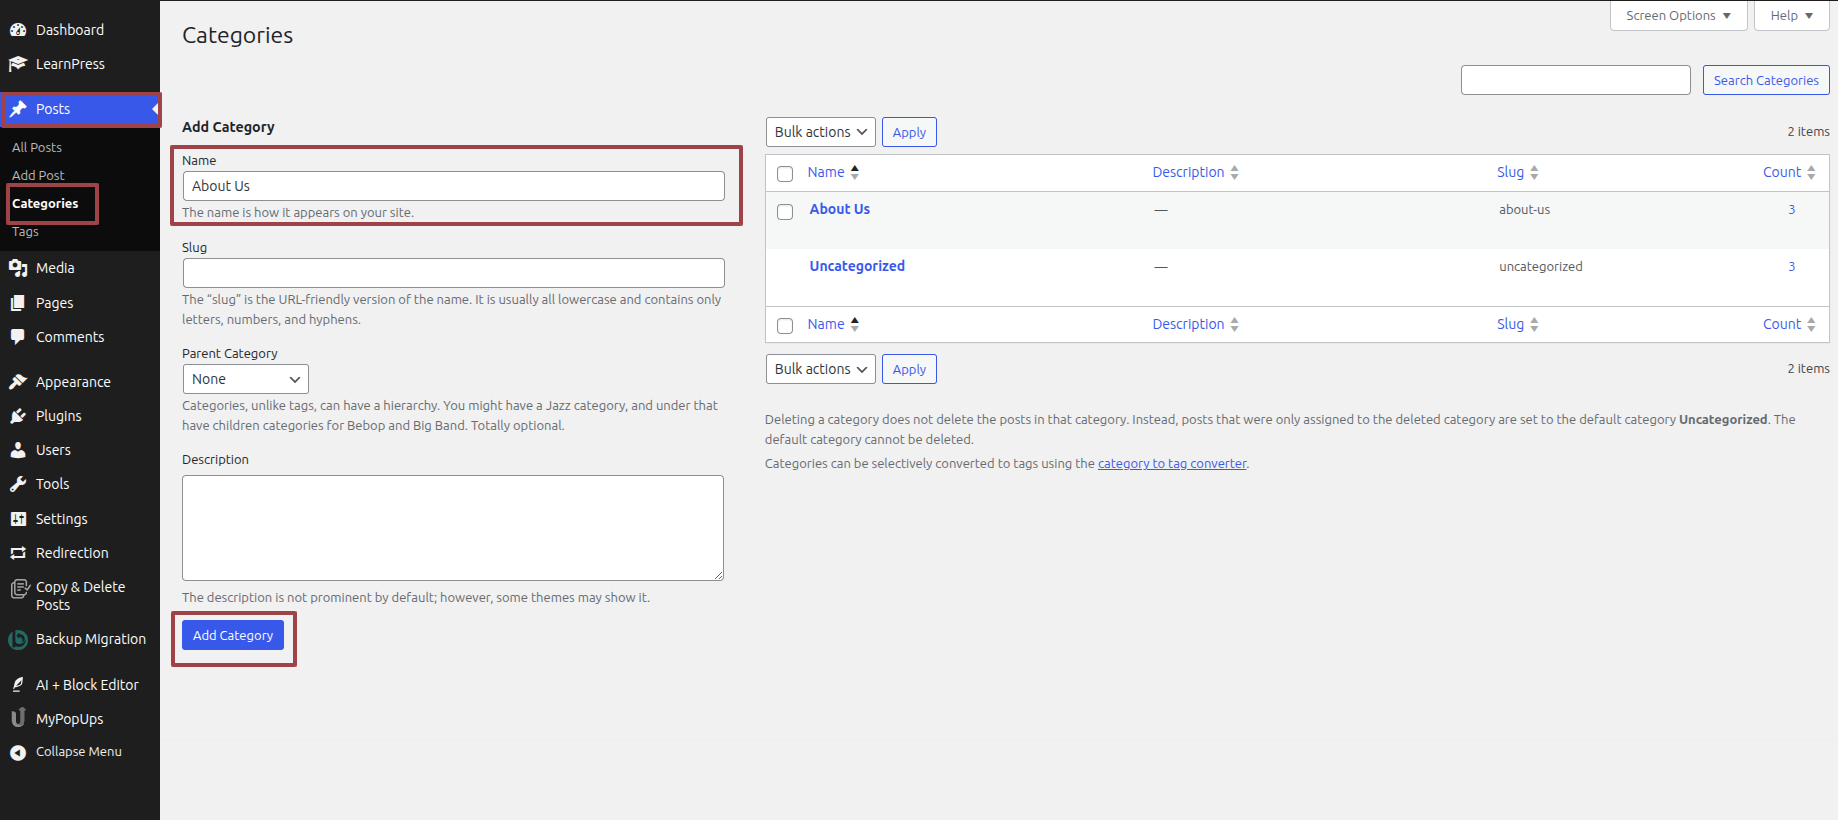This screenshot has width=1838, height=820.
Task: Click the Appearance paintbrush icon
Action: coord(18,382)
